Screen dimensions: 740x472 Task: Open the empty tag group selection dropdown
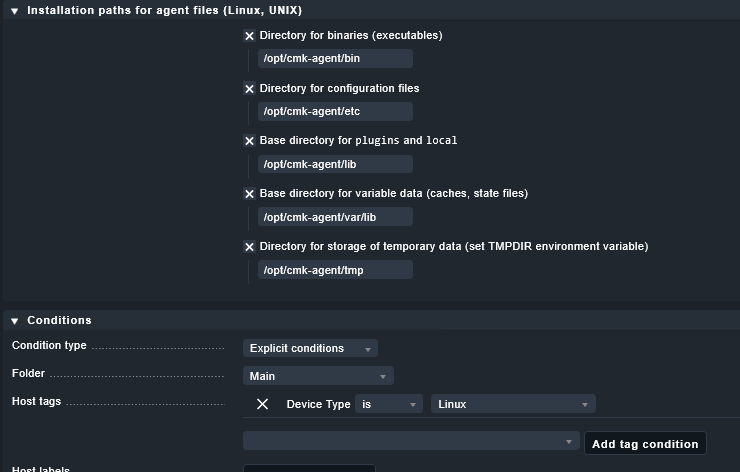pos(411,441)
